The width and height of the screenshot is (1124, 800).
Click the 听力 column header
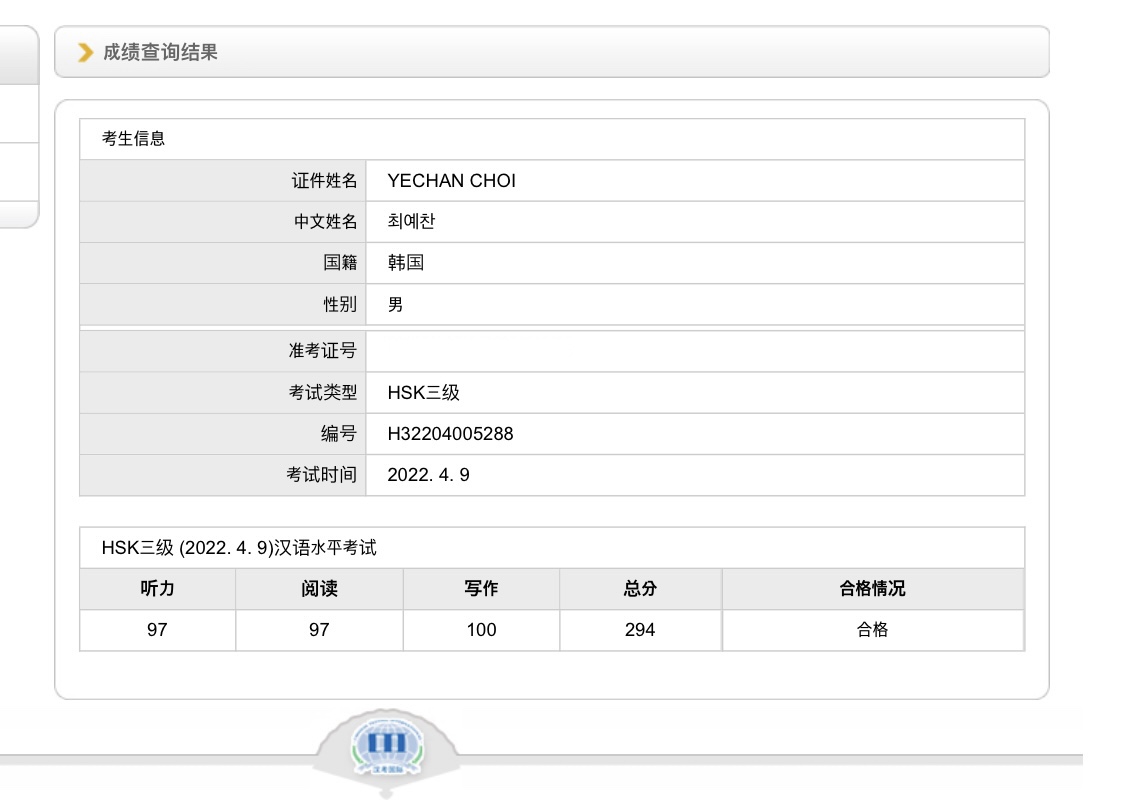pyautogui.click(x=158, y=589)
